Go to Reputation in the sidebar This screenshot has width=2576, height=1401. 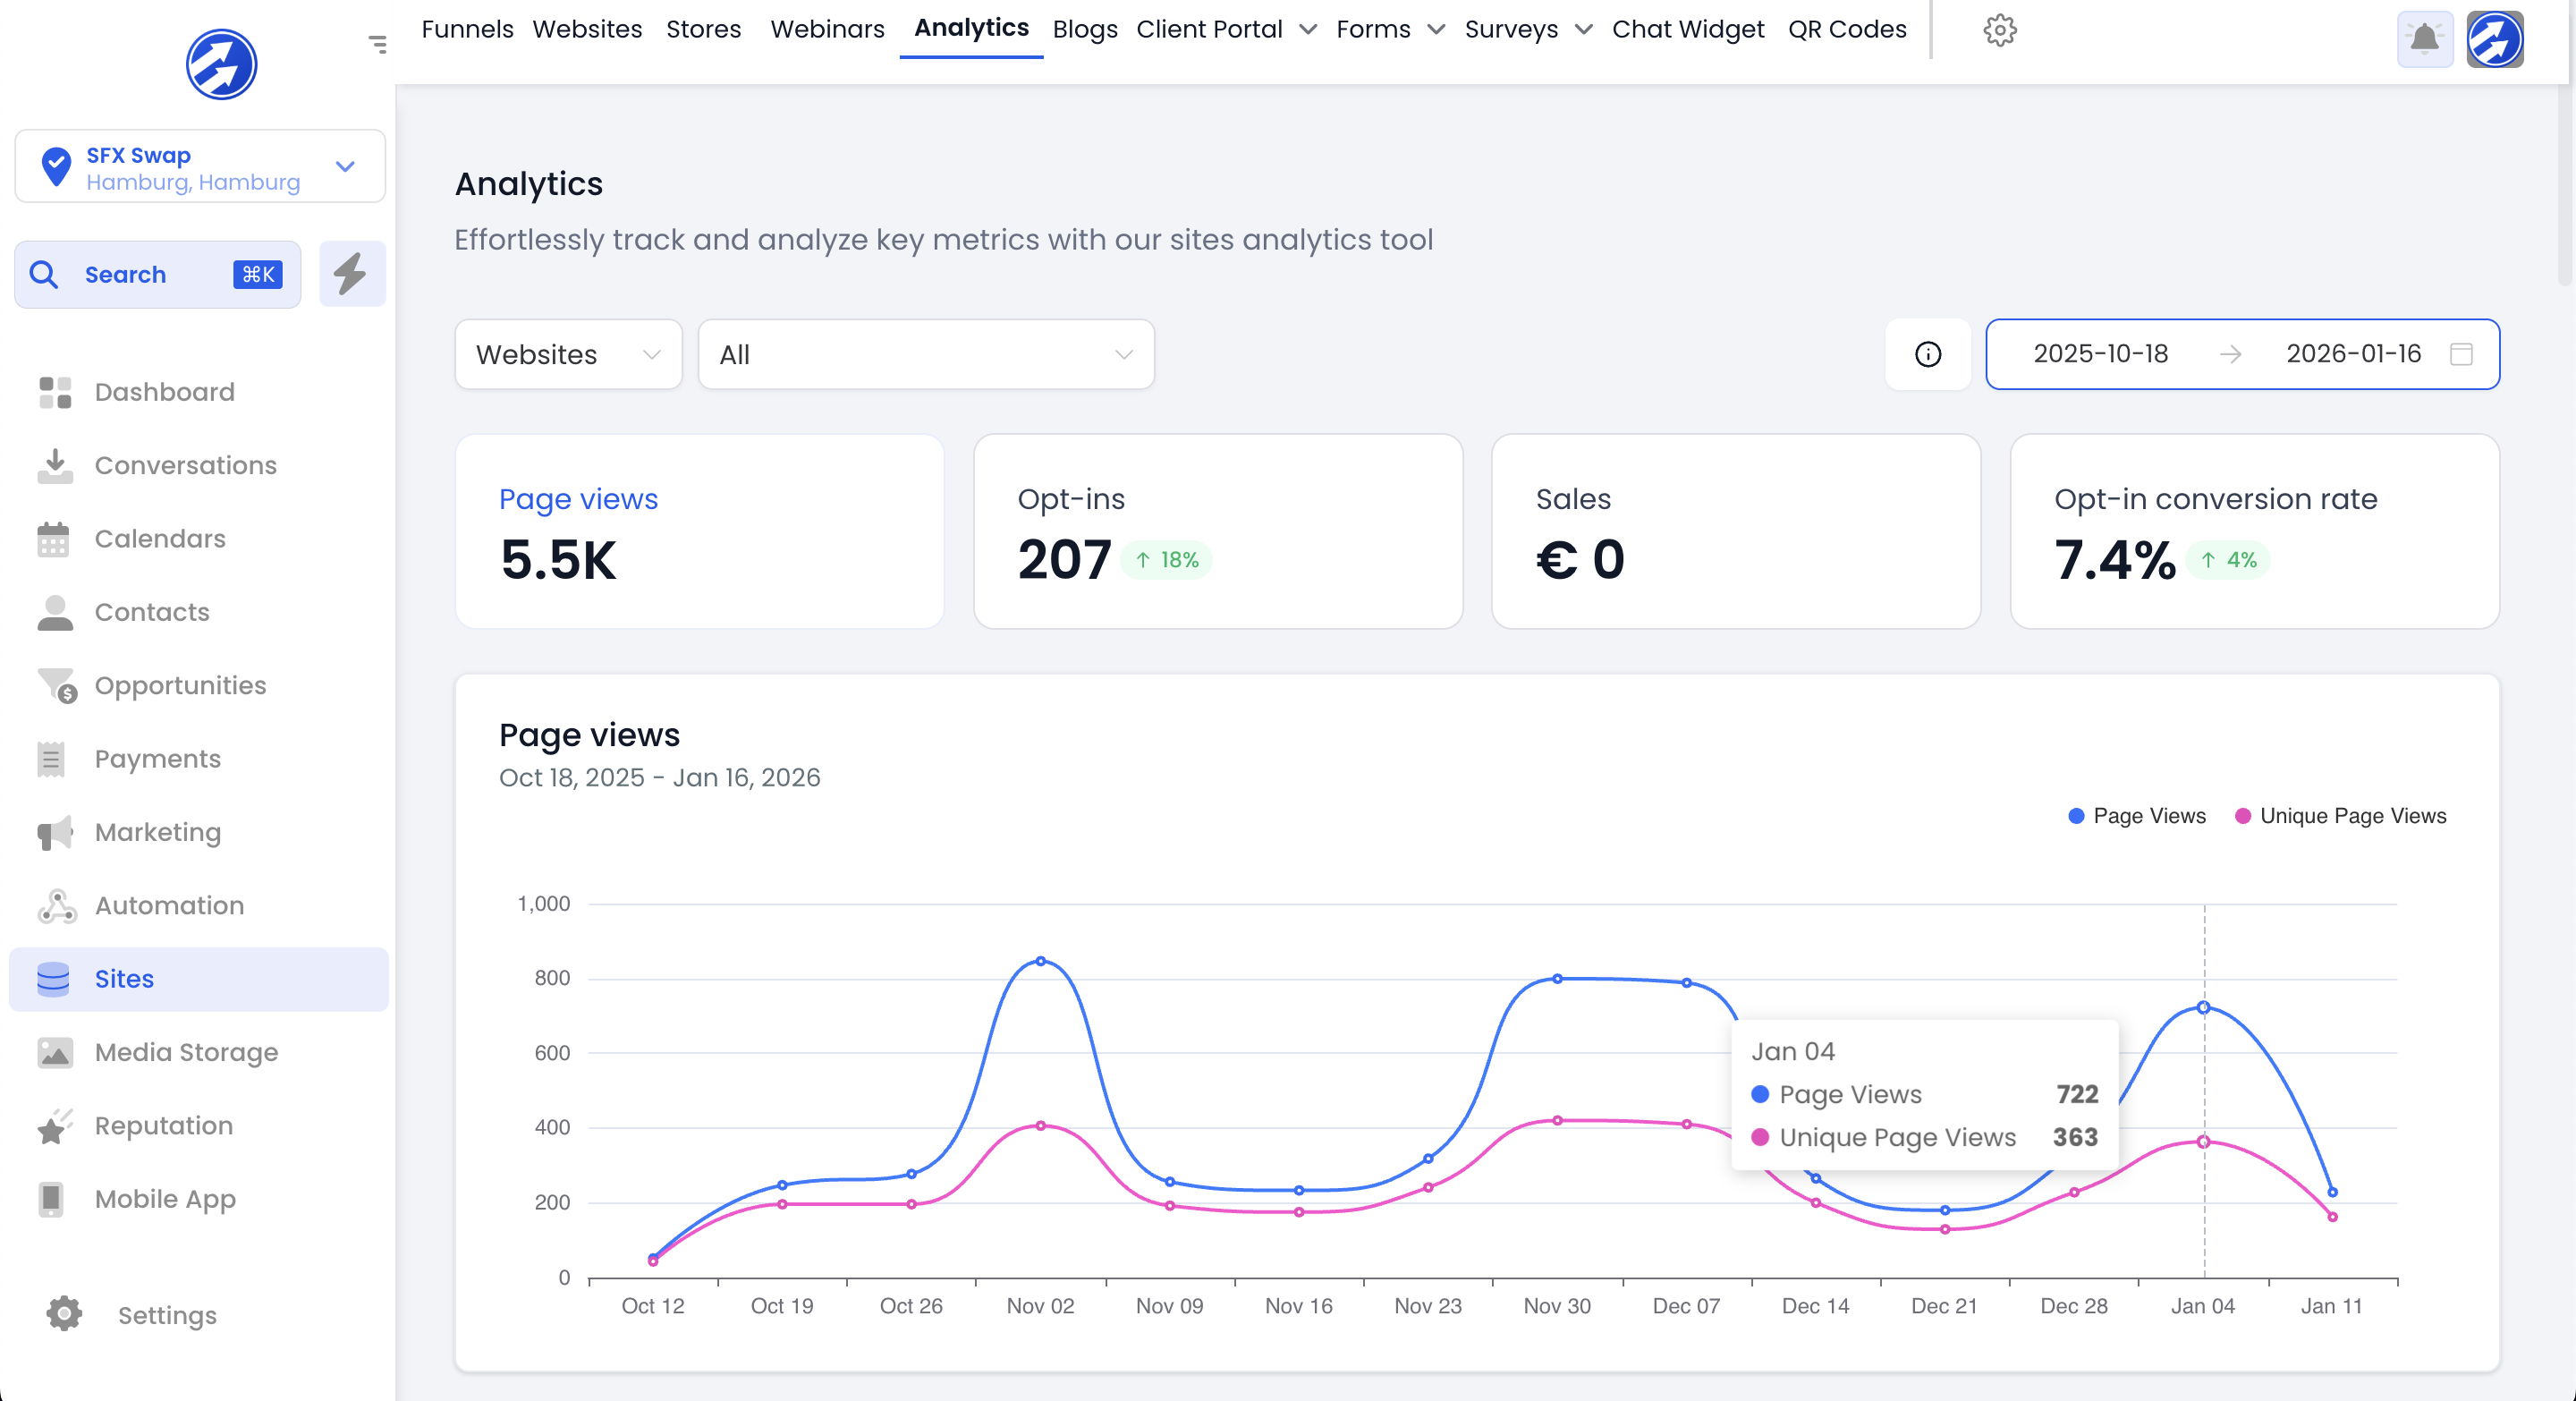163,1125
